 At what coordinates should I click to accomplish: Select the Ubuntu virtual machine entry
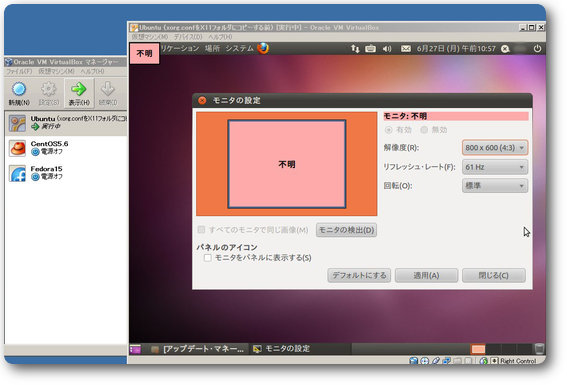coord(66,123)
